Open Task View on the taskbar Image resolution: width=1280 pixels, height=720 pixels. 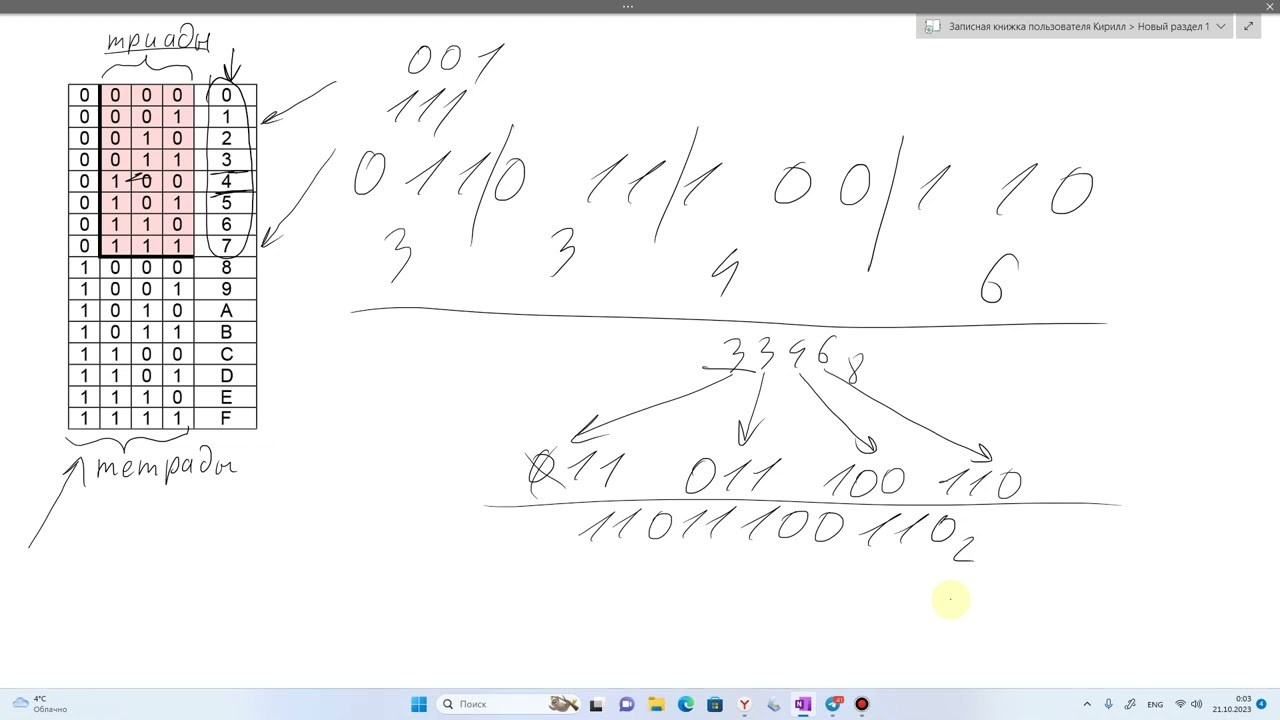pyautogui.click(x=597, y=704)
